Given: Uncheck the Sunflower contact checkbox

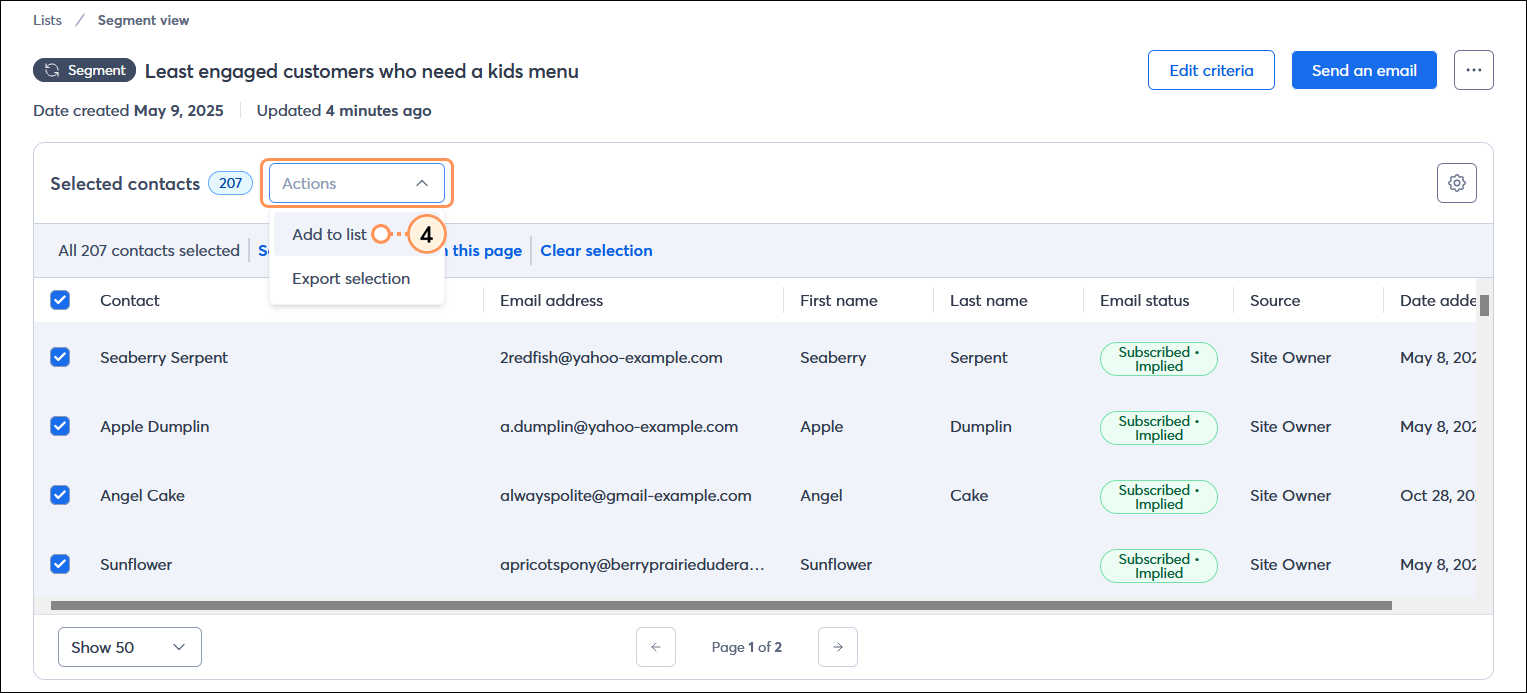Looking at the screenshot, I should (59, 564).
